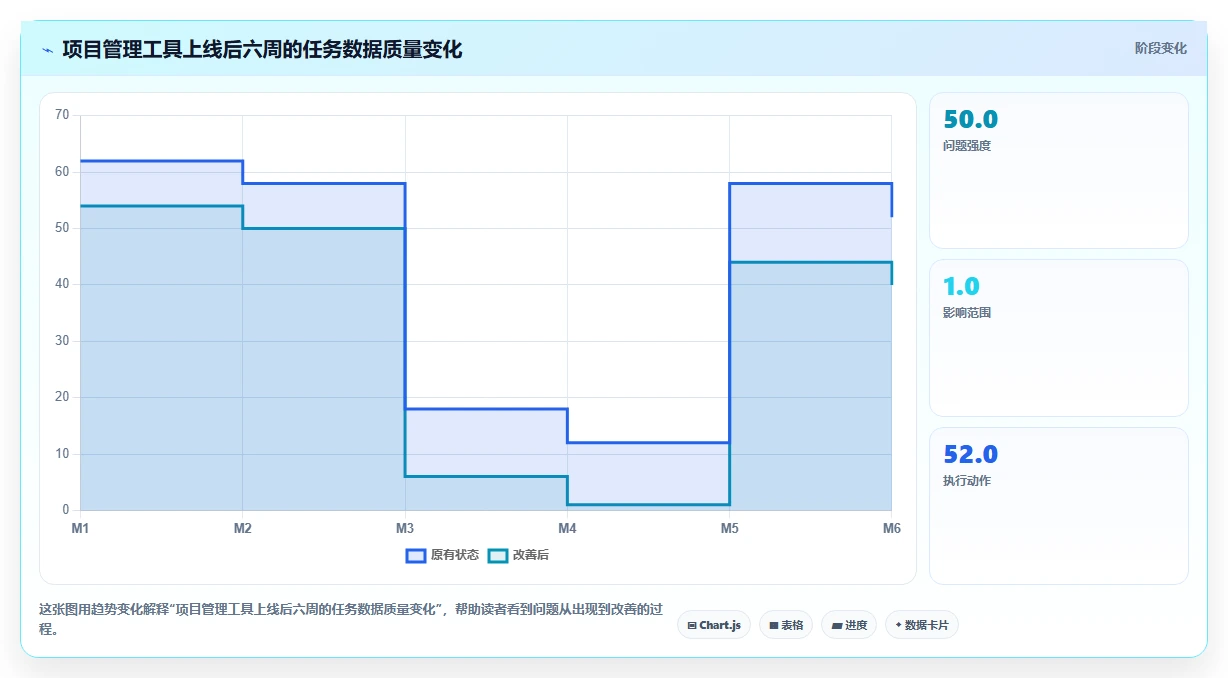Click the icon inside the 进度 chip
The image size is (1228, 678).
coord(837,625)
